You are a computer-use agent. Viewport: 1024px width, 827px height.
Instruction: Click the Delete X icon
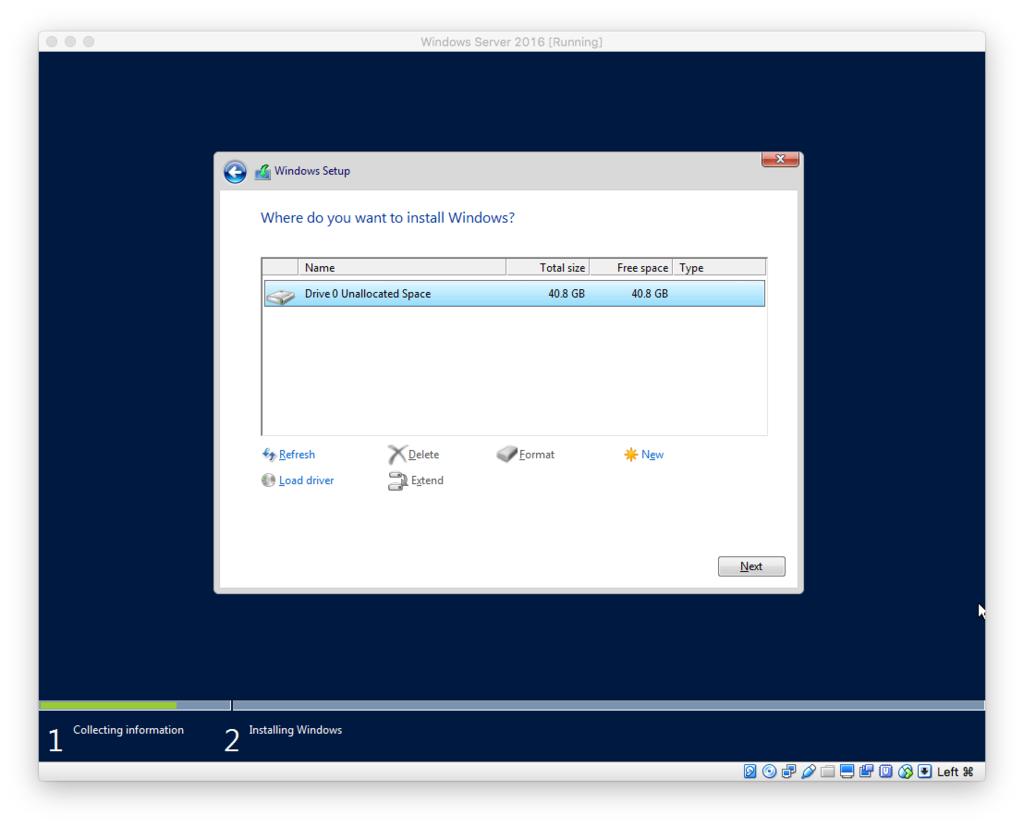396,454
